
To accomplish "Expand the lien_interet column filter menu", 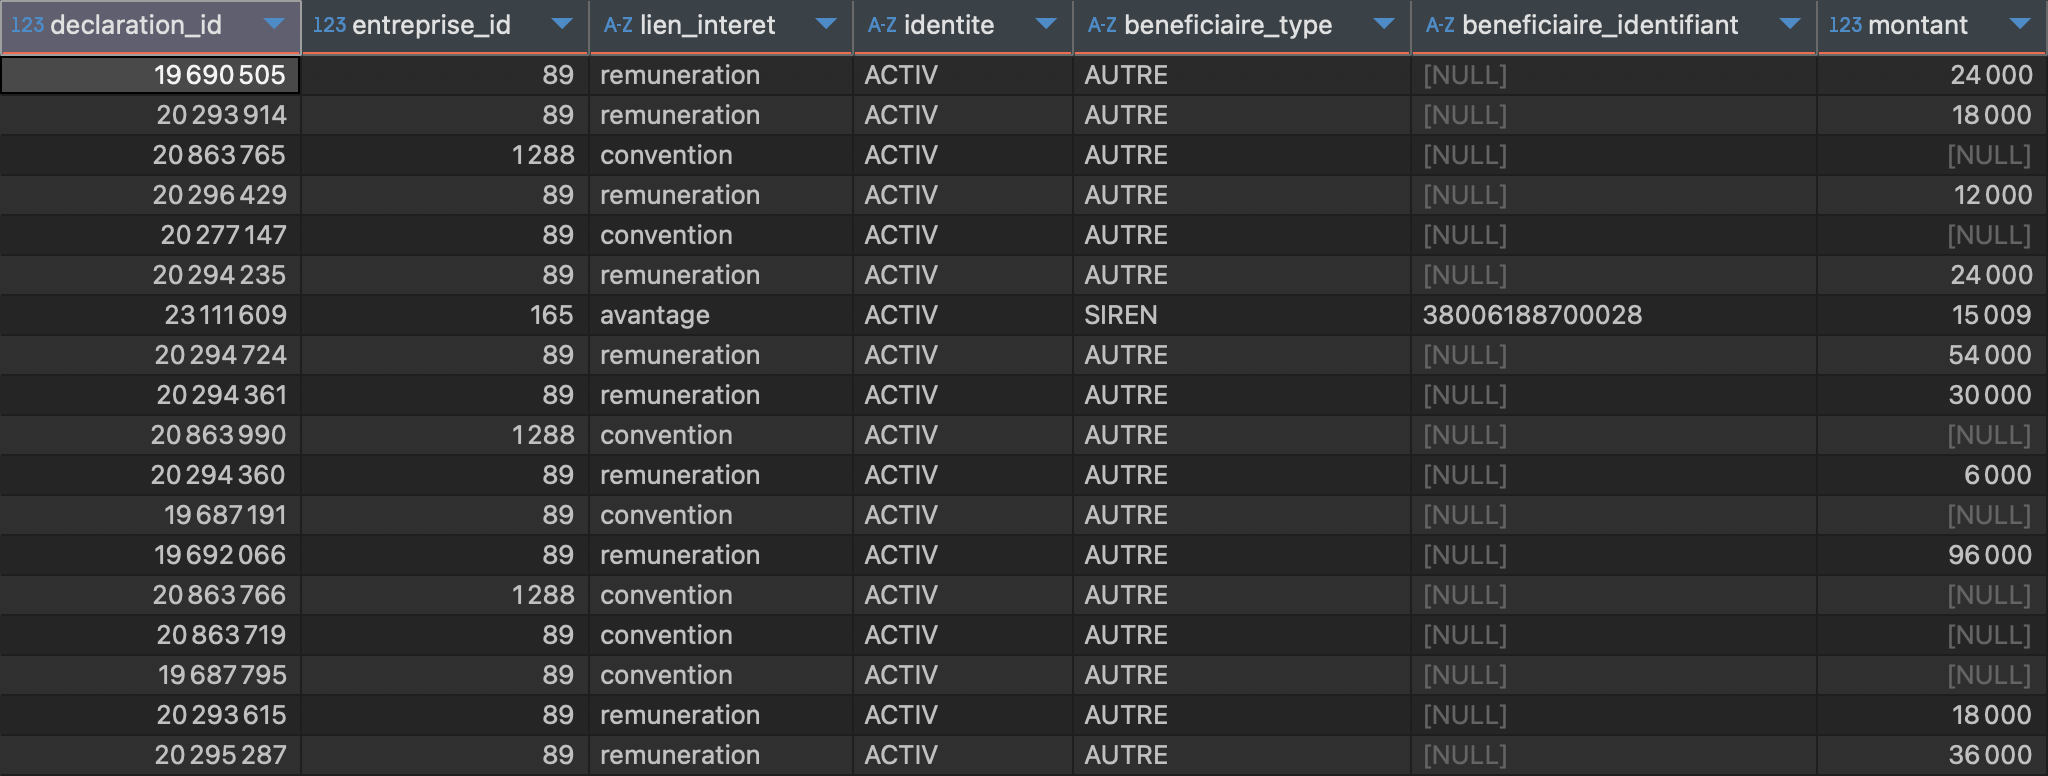I will (x=826, y=24).
